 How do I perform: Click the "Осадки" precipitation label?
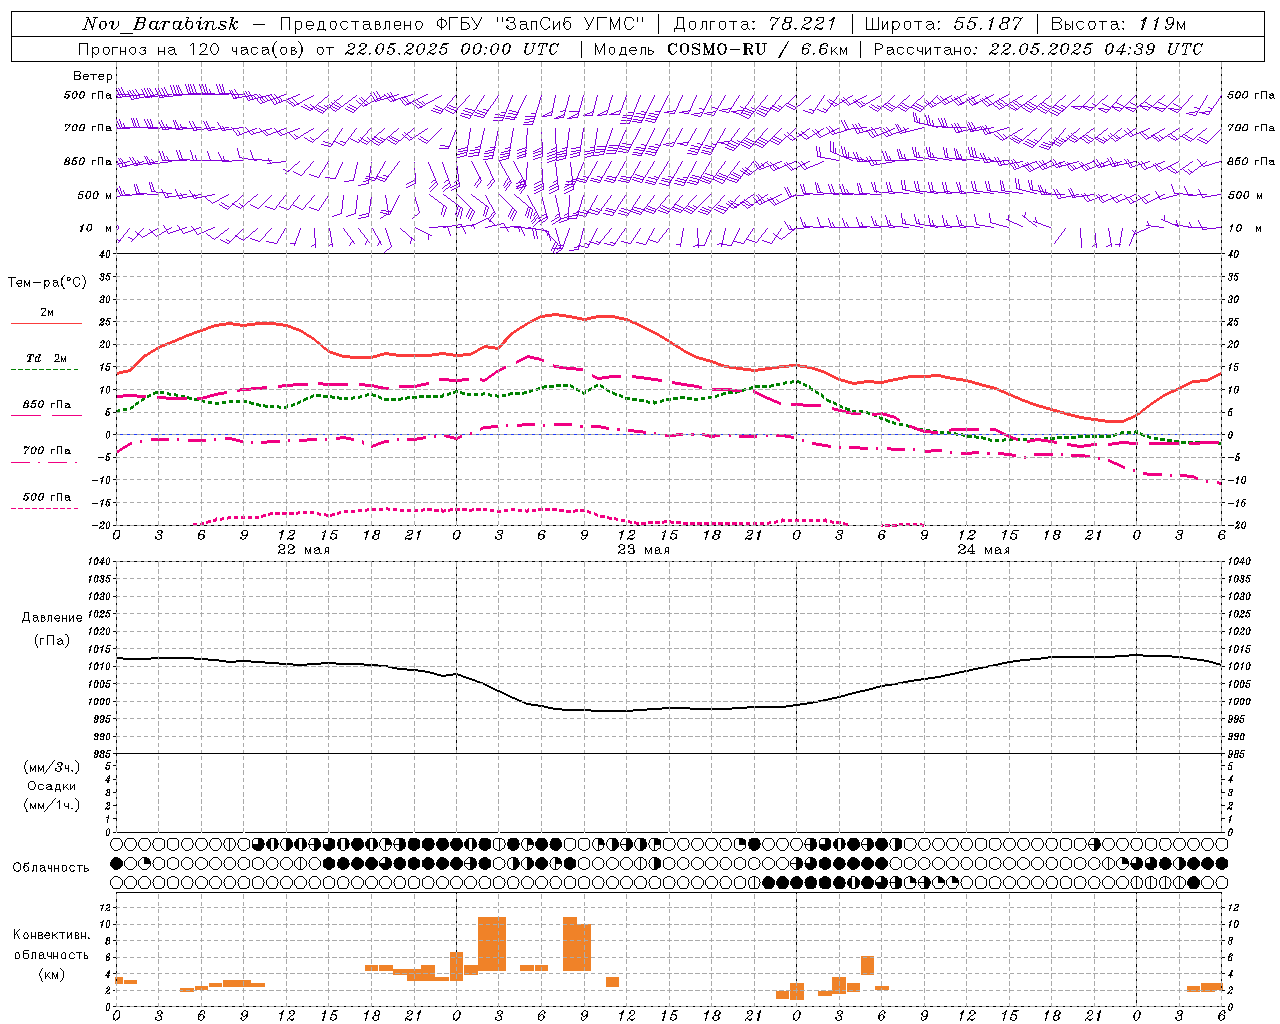point(52,786)
